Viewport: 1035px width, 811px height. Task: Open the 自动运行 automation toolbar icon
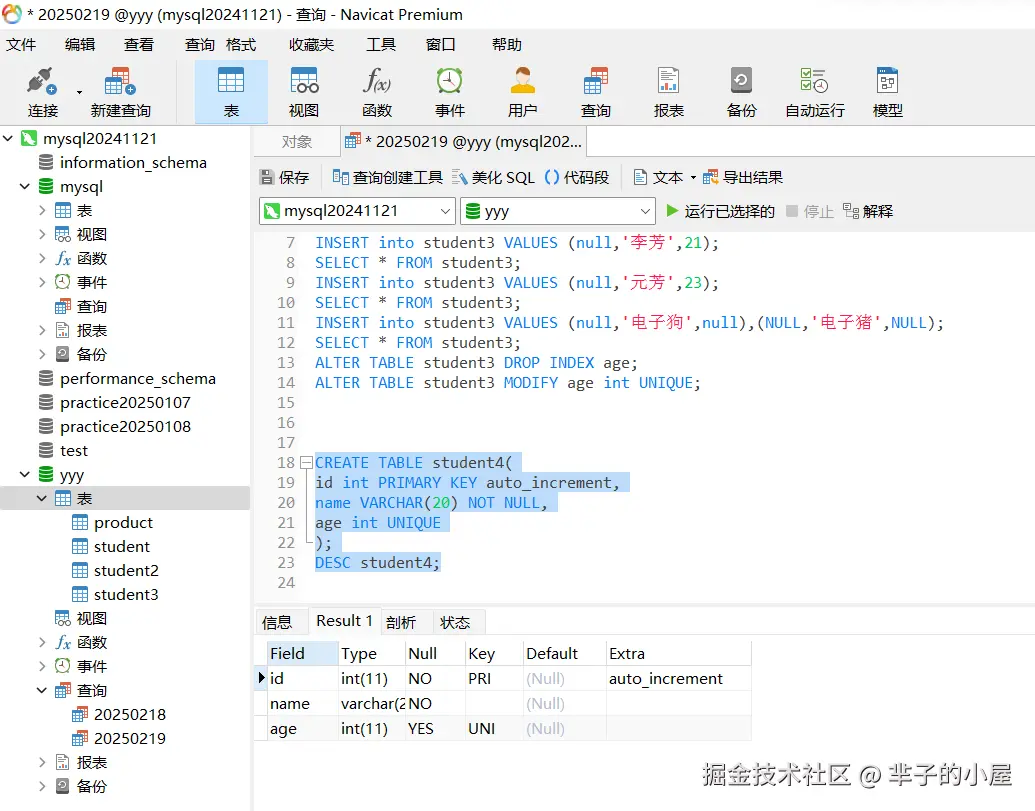[x=815, y=92]
